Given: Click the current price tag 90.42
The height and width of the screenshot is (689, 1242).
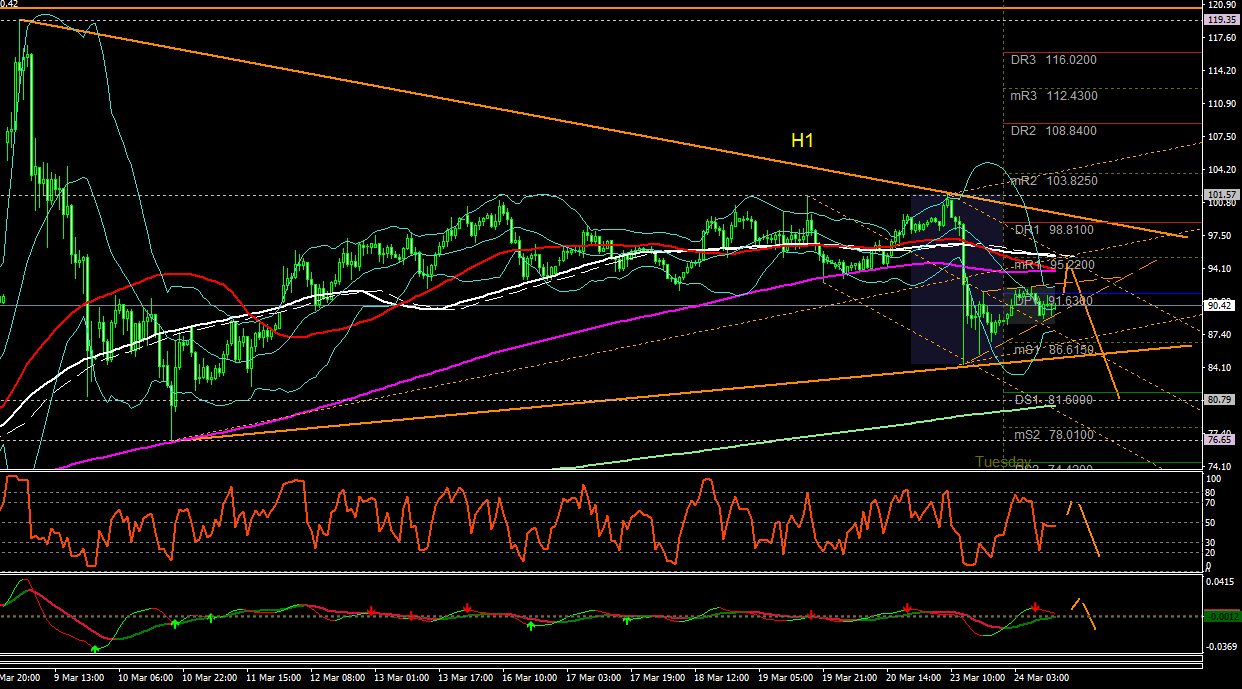Looking at the screenshot, I should [x=1222, y=305].
